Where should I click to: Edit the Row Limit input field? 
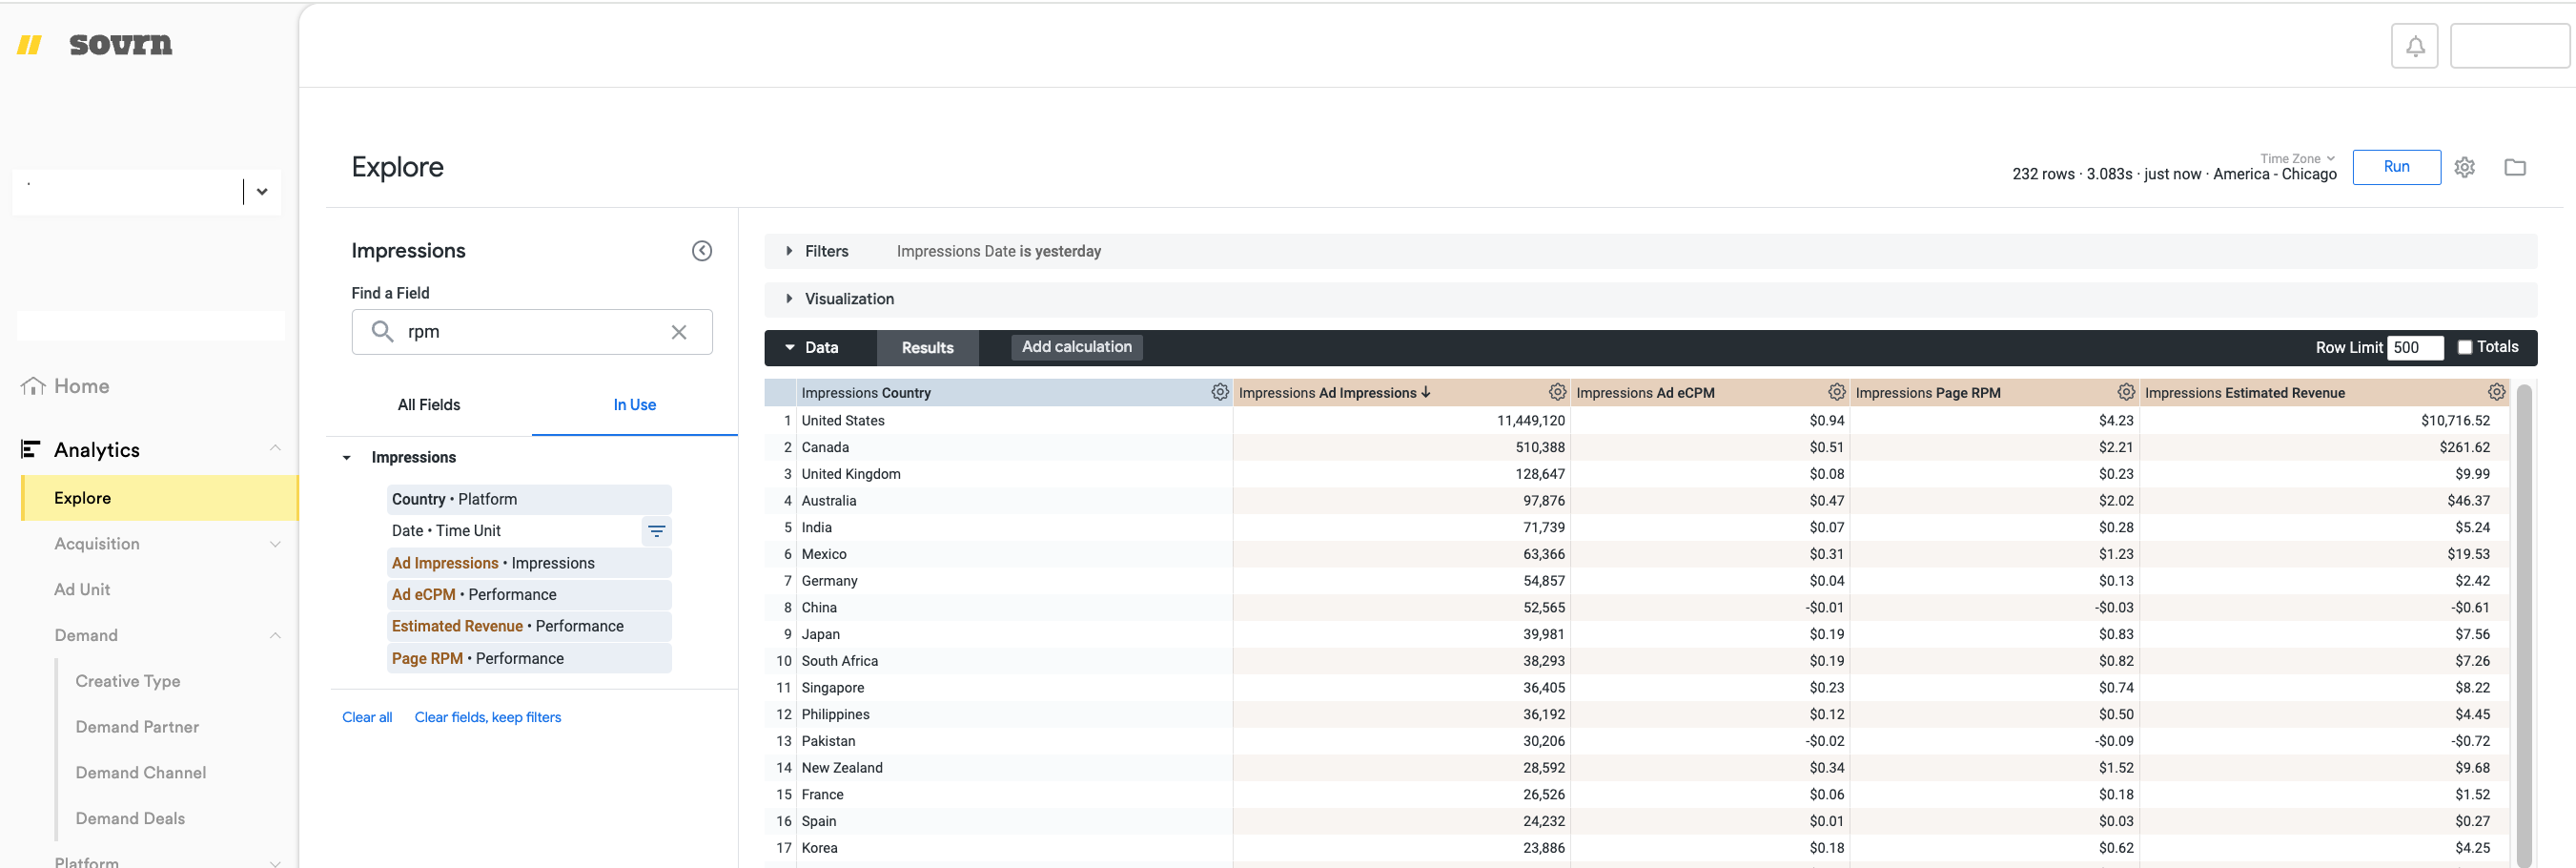(2415, 347)
